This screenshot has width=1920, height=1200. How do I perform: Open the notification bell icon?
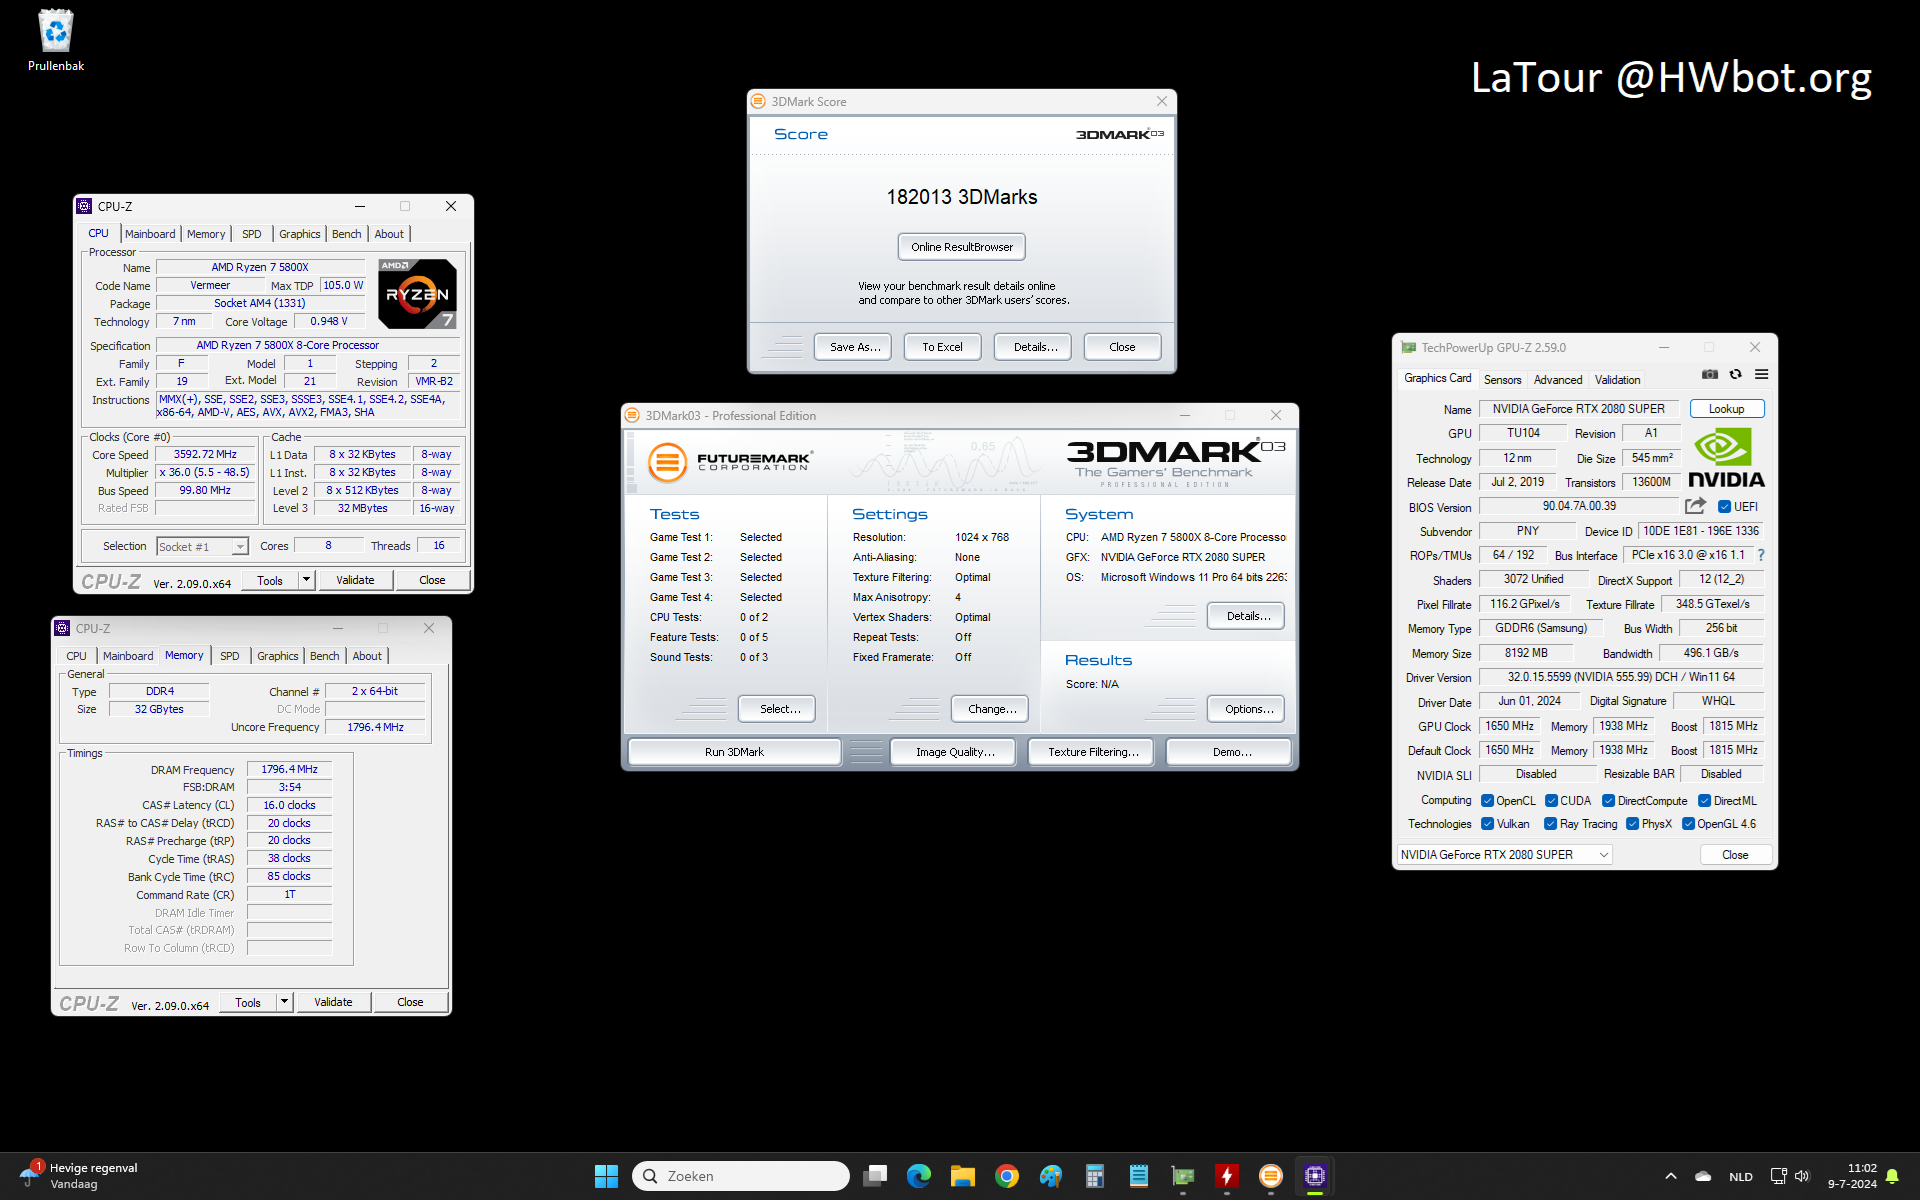click(1892, 1176)
